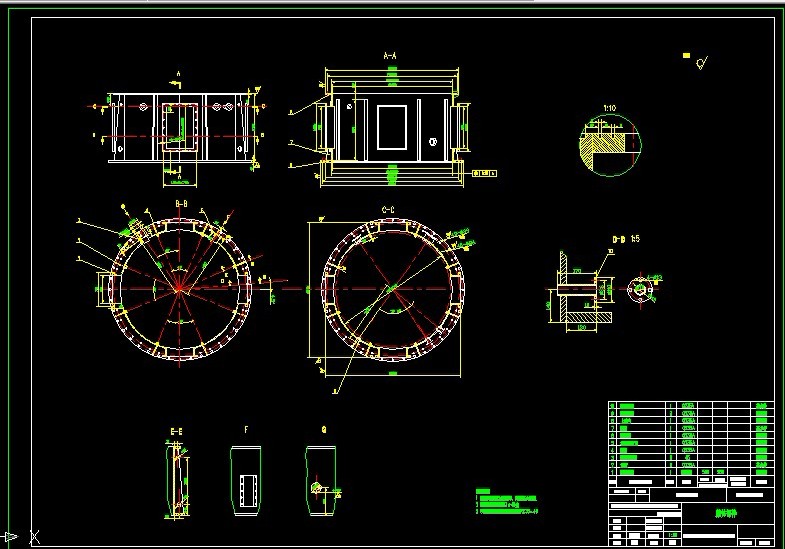
Task: Select the E-E view title
Action: click(x=177, y=431)
